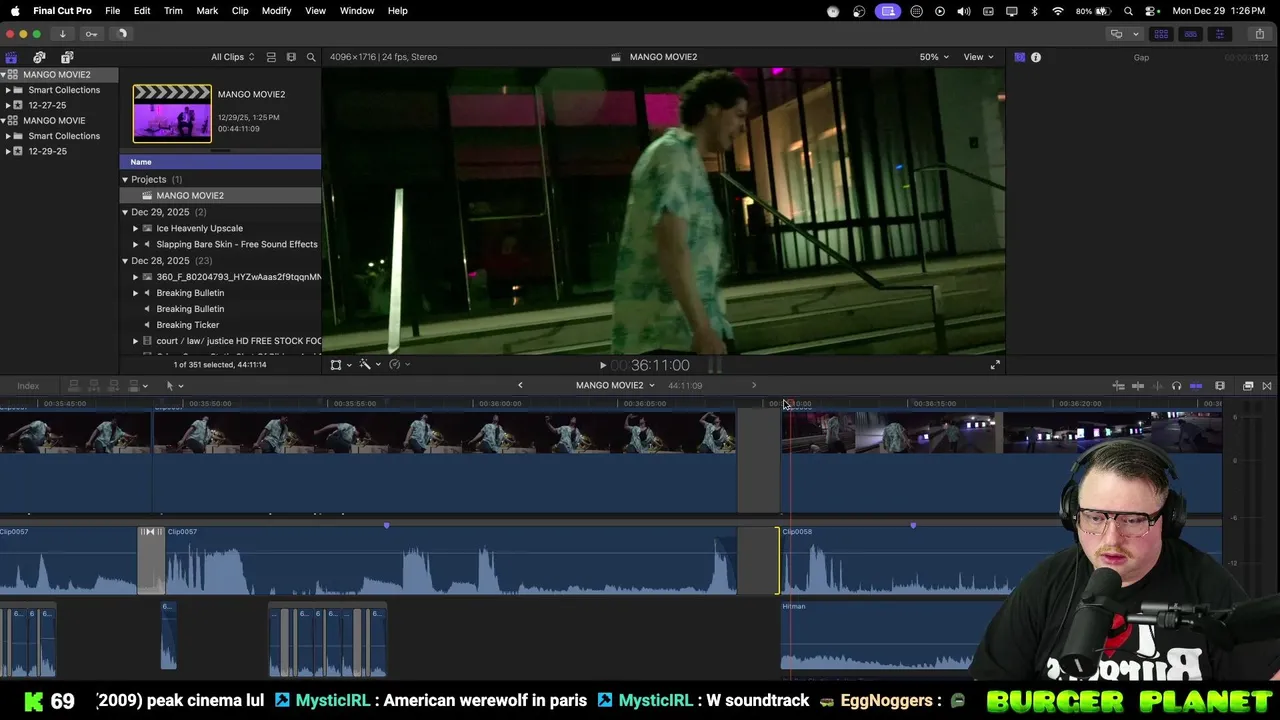Show the Transitions browser button
1280x720 pixels.
(1267, 386)
